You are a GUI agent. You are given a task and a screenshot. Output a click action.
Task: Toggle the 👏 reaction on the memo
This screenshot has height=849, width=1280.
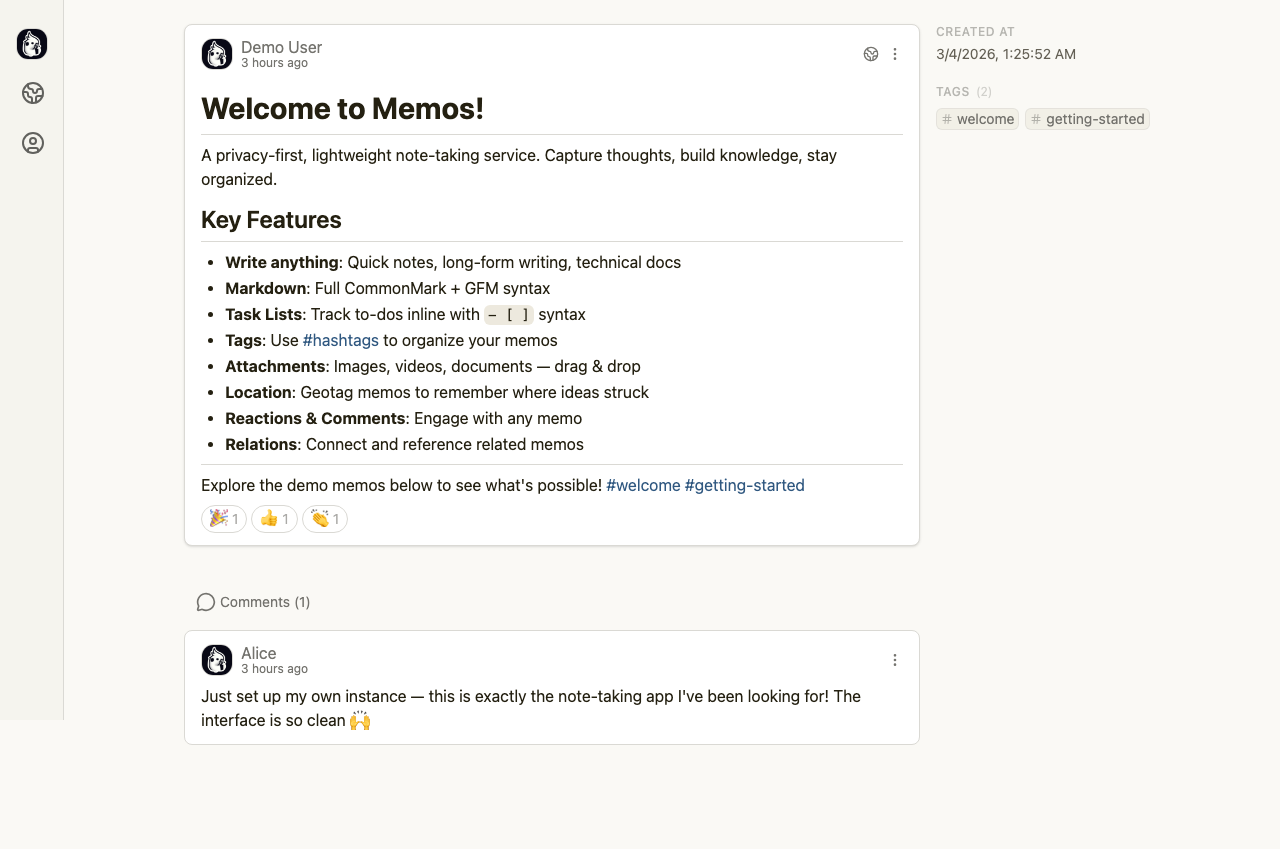[324, 519]
